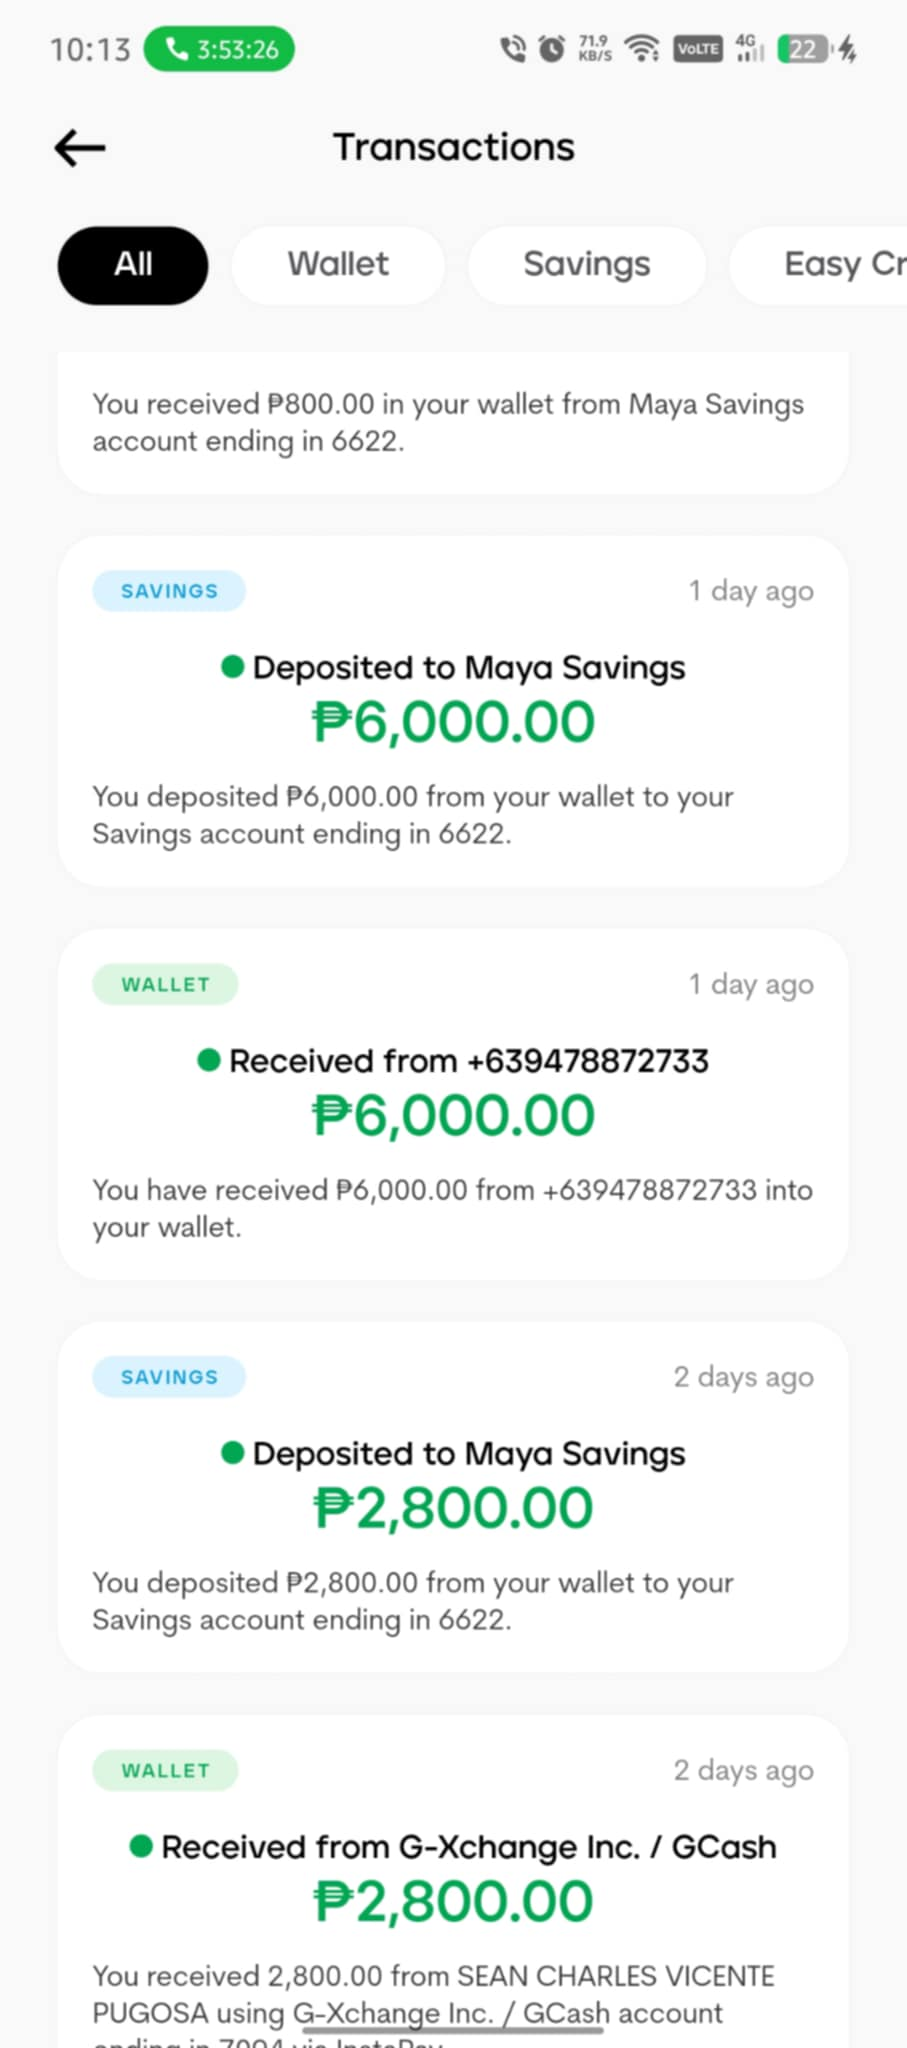Open the ₱6,000.00 Deposited to Maya Savings transaction

(453, 712)
